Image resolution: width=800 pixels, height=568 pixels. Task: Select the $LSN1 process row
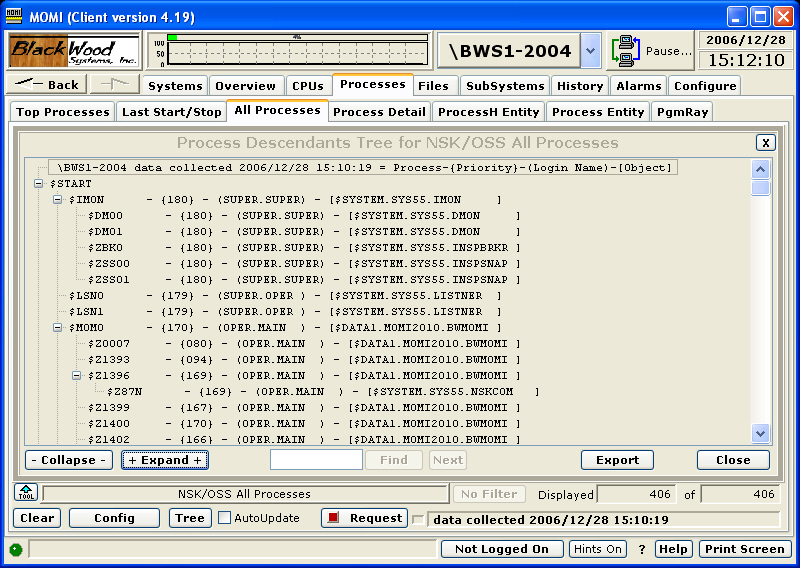pos(285,312)
